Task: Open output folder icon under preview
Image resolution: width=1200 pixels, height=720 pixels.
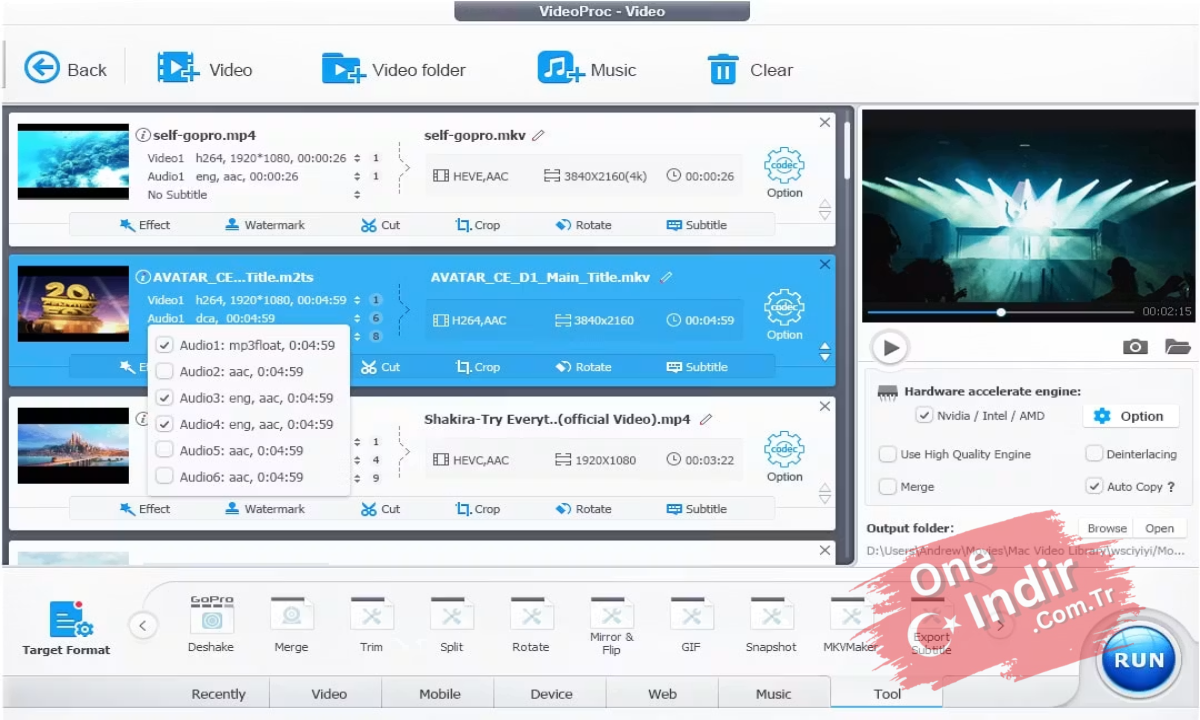Action: 1177,347
